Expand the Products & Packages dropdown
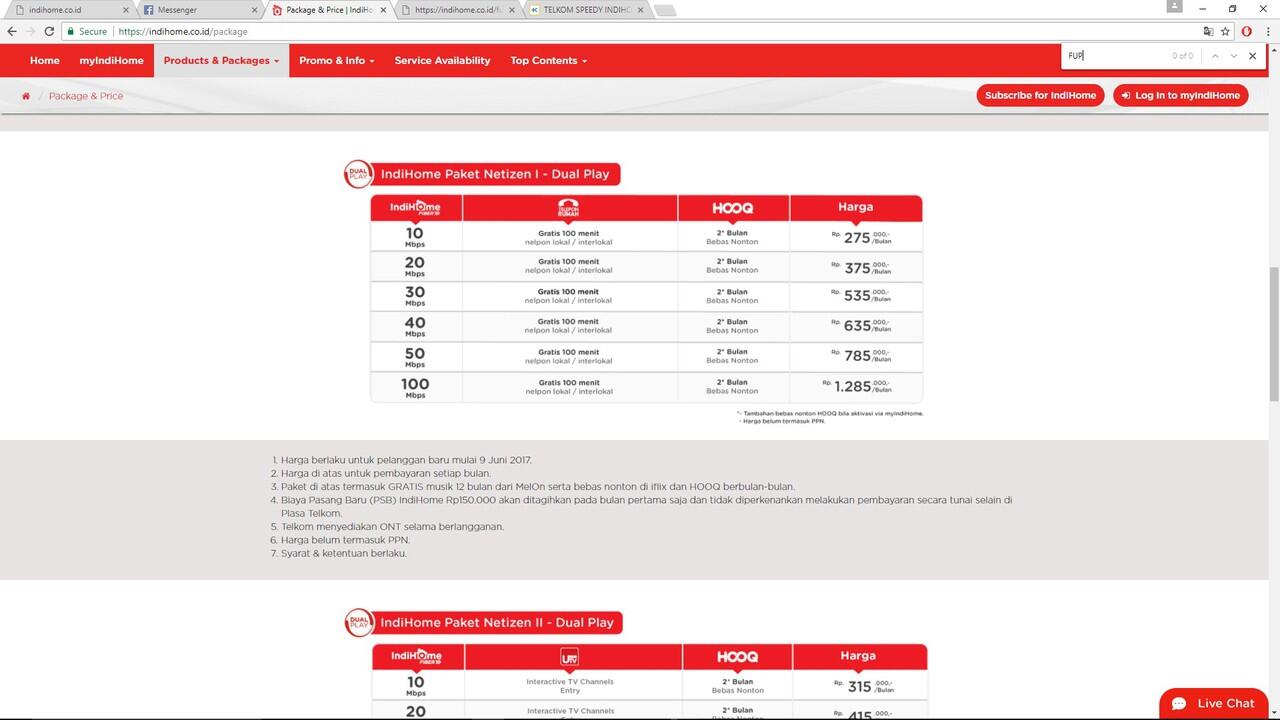Viewport: 1280px width, 720px height. coord(221,60)
